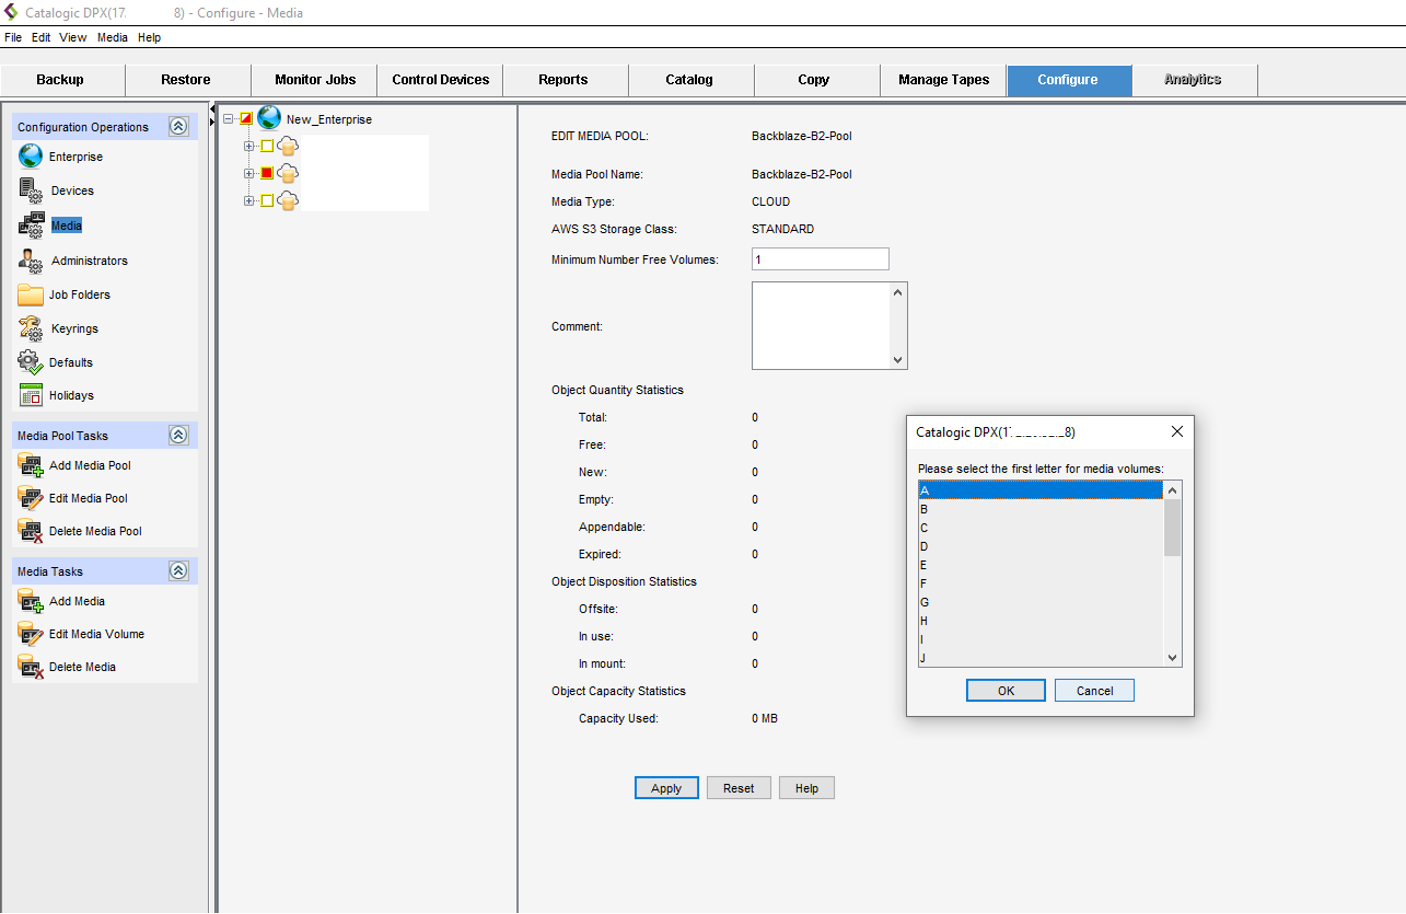Check the first media pool checkbox
The height and width of the screenshot is (914, 1406).
coord(267,146)
